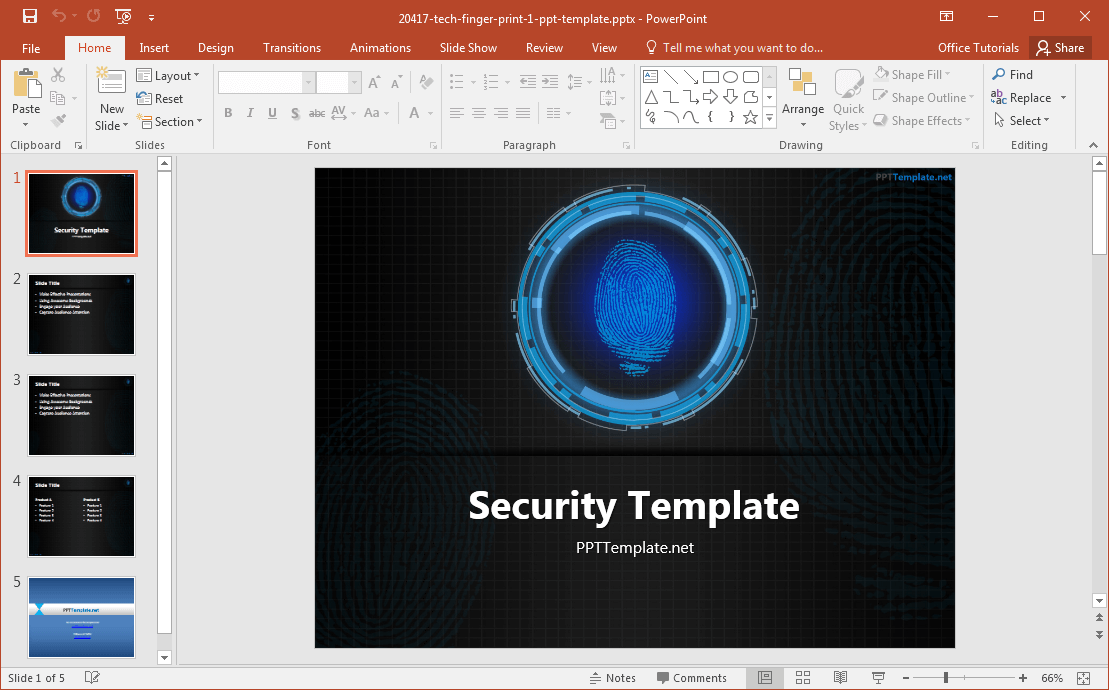The image size is (1109, 690).
Task: Select slide 4 thumbnail in the panel
Action: click(81, 516)
